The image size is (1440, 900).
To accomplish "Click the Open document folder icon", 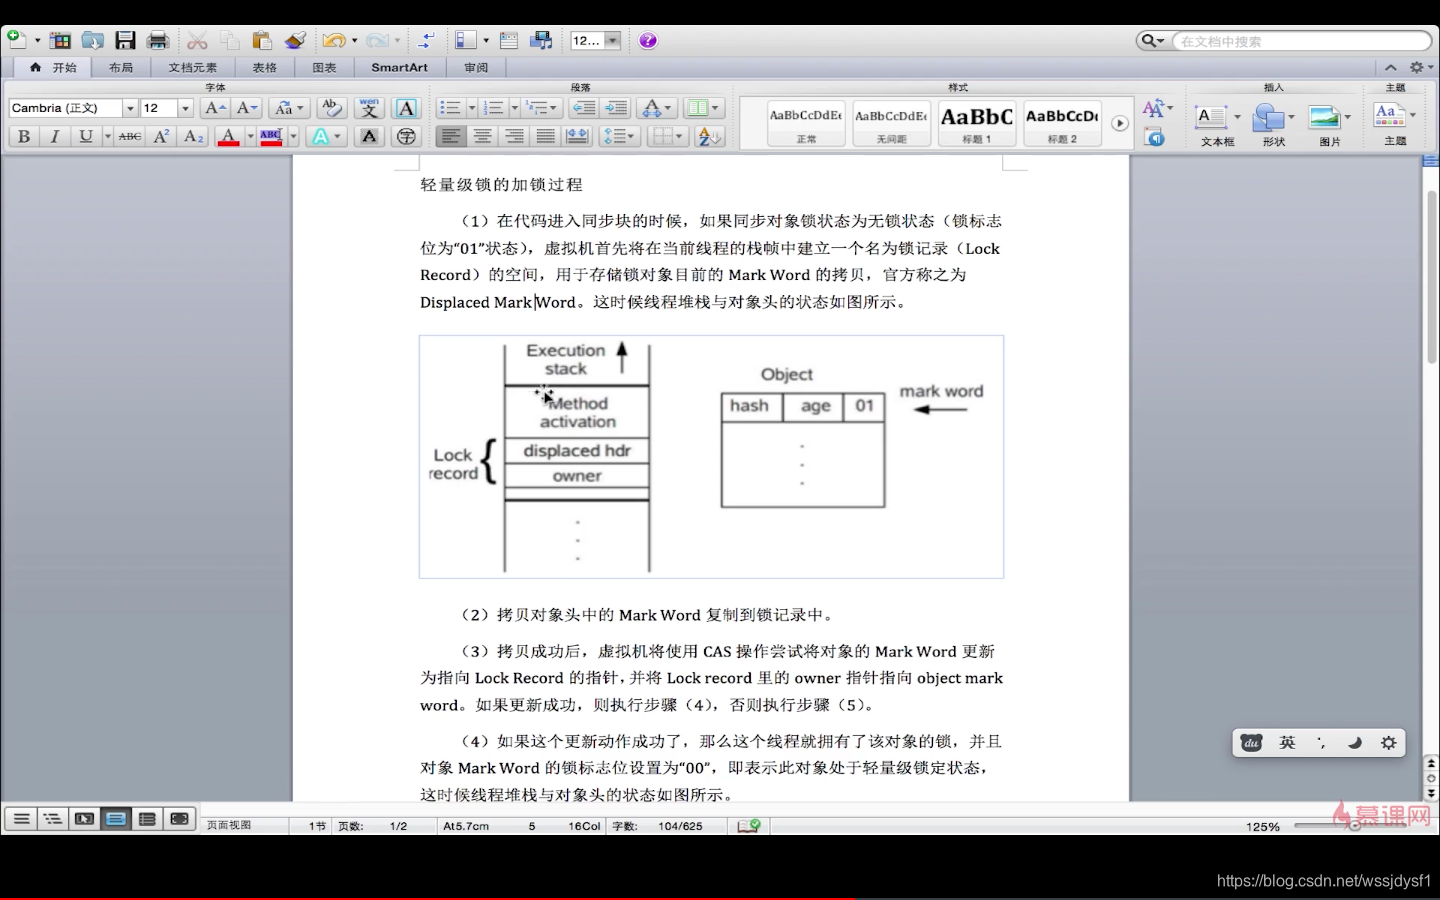I will click(92, 40).
